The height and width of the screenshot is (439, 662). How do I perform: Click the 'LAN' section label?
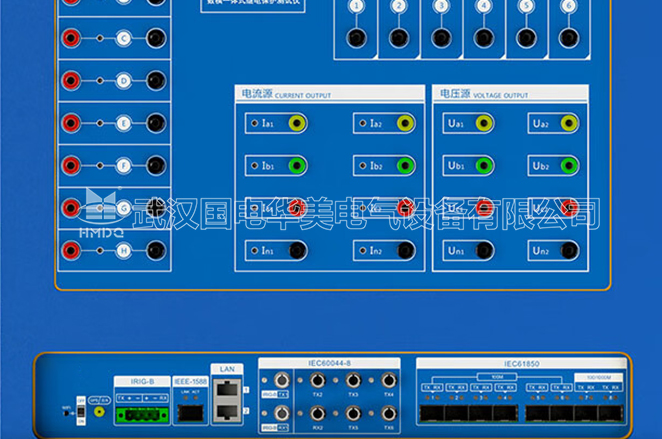point(227,369)
